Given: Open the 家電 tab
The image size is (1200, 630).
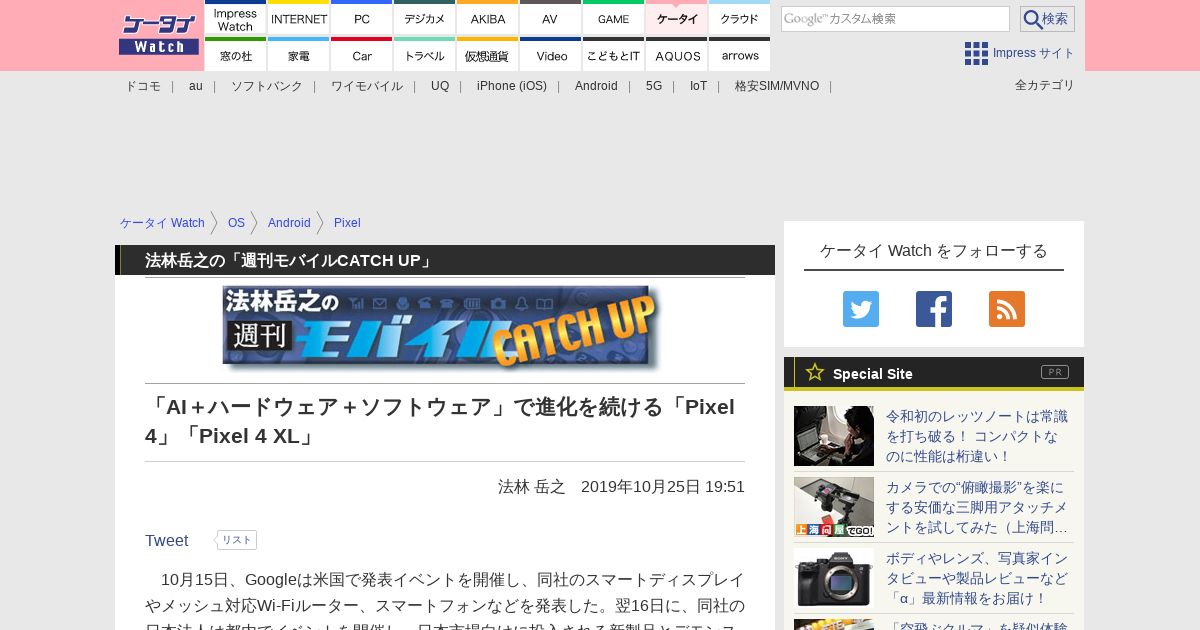Looking at the screenshot, I should [x=299, y=55].
